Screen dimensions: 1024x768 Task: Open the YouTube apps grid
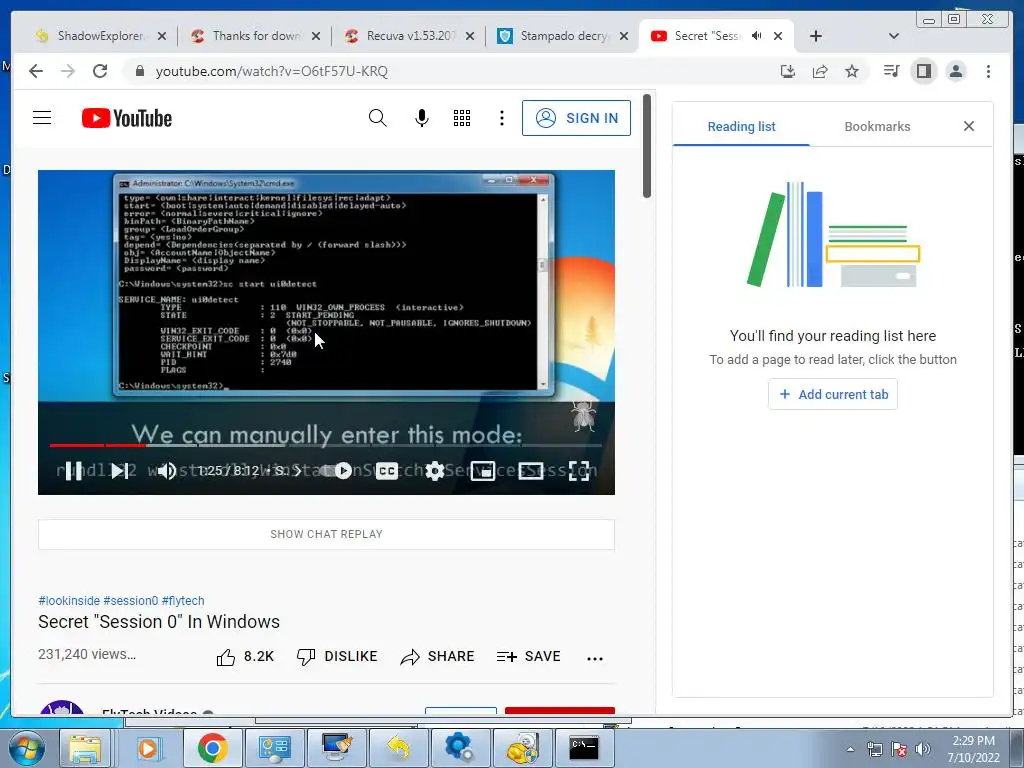(x=462, y=118)
